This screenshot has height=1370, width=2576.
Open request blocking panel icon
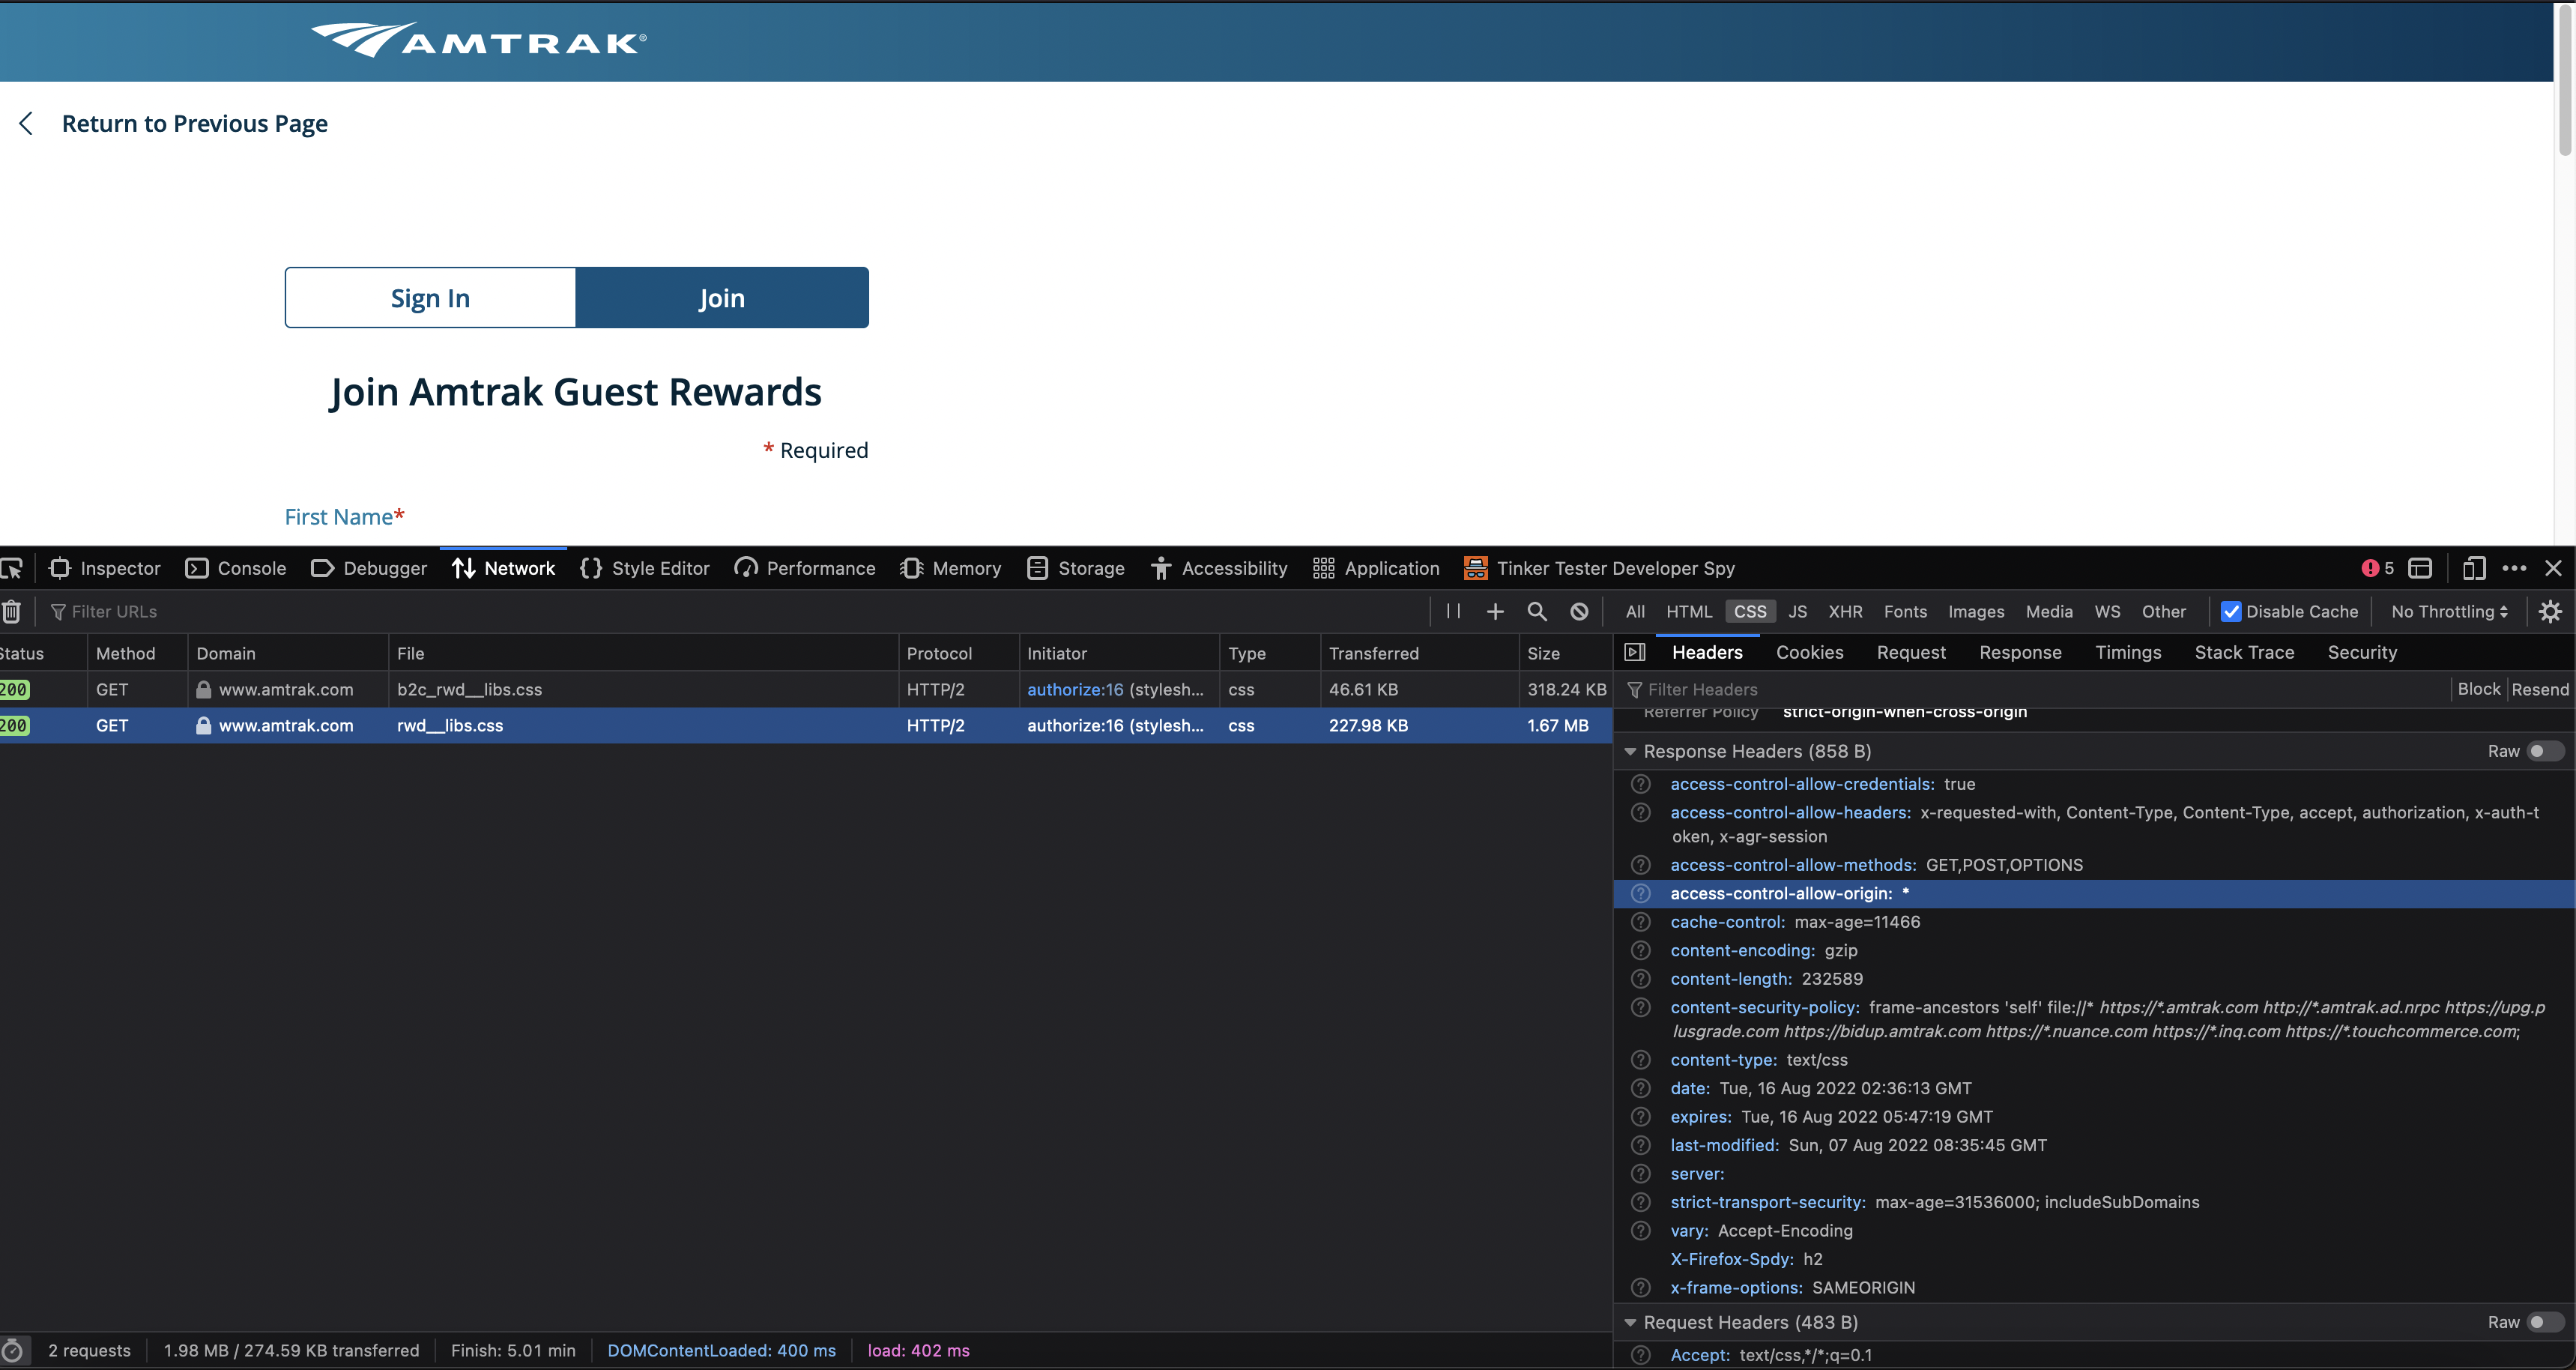pyautogui.click(x=1579, y=612)
